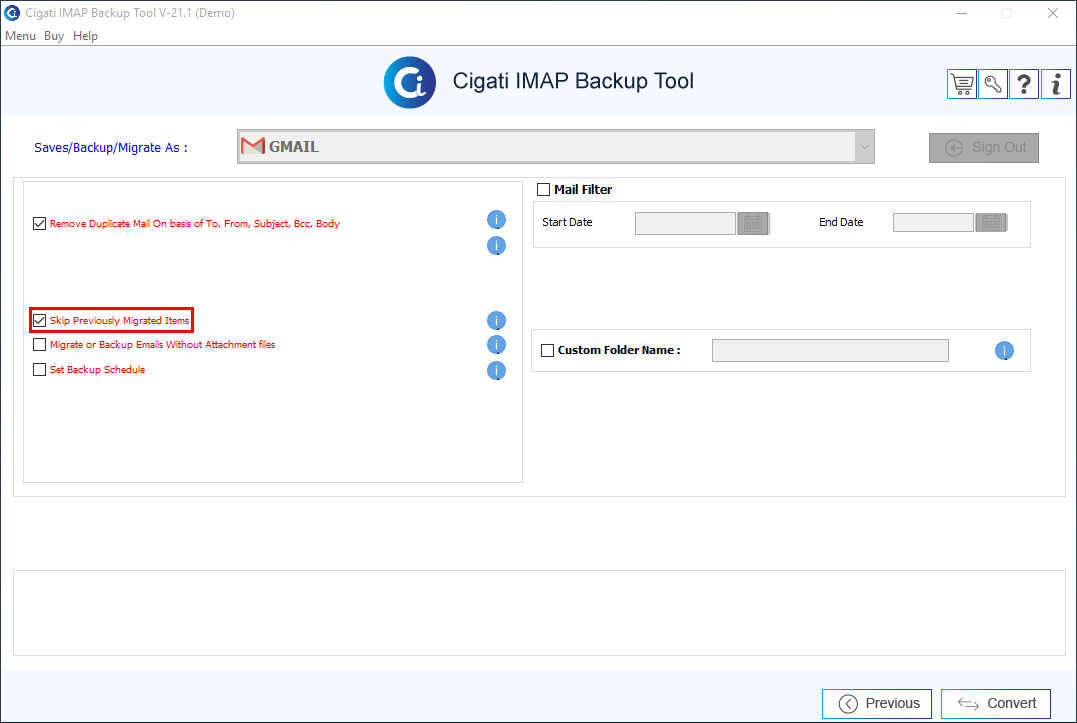1077x723 pixels.
Task: Click the Previous button
Action: click(876, 704)
